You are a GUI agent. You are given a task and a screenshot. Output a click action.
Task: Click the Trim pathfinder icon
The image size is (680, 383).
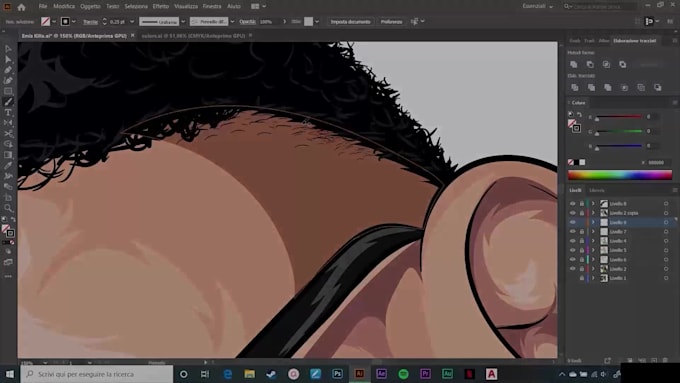coord(591,88)
